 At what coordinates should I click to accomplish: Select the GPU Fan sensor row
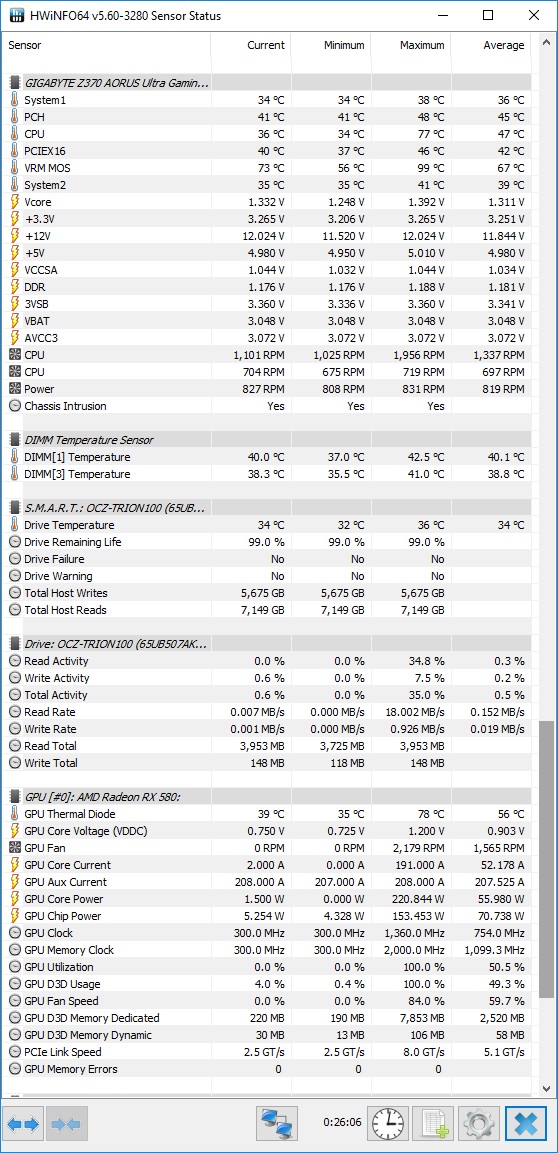tap(266, 848)
